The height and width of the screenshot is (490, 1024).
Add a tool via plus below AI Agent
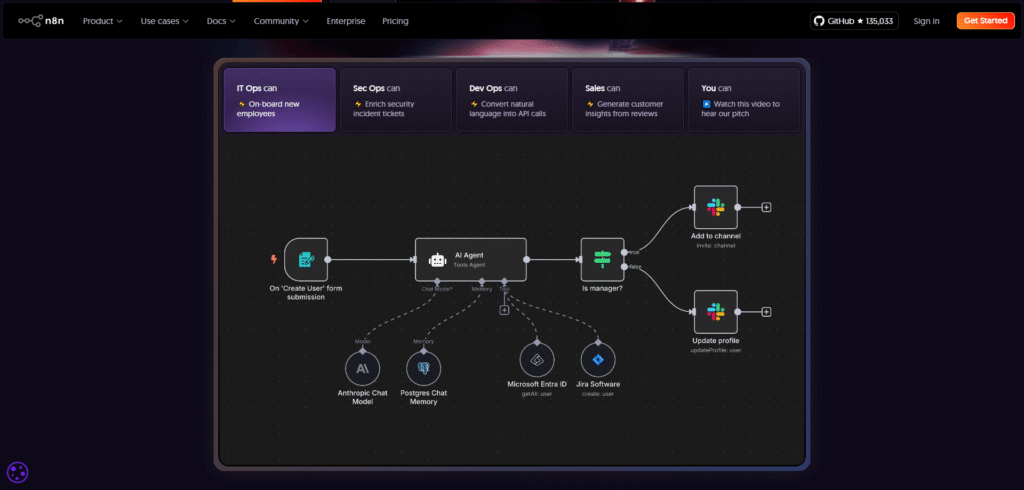[504, 310]
